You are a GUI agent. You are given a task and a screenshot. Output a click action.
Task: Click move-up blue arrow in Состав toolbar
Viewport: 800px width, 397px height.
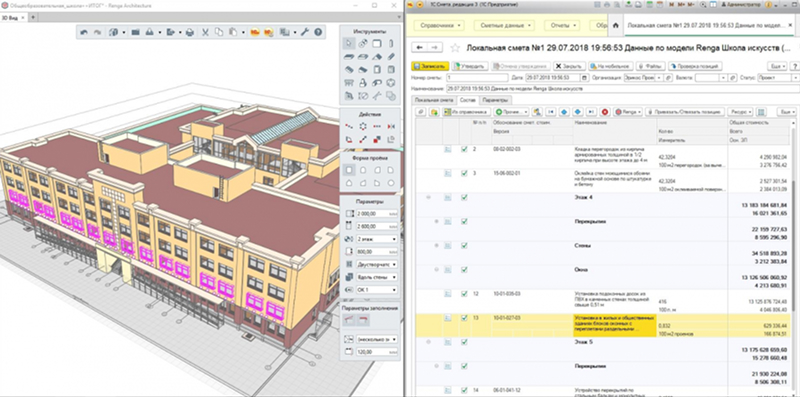click(x=564, y=112)
